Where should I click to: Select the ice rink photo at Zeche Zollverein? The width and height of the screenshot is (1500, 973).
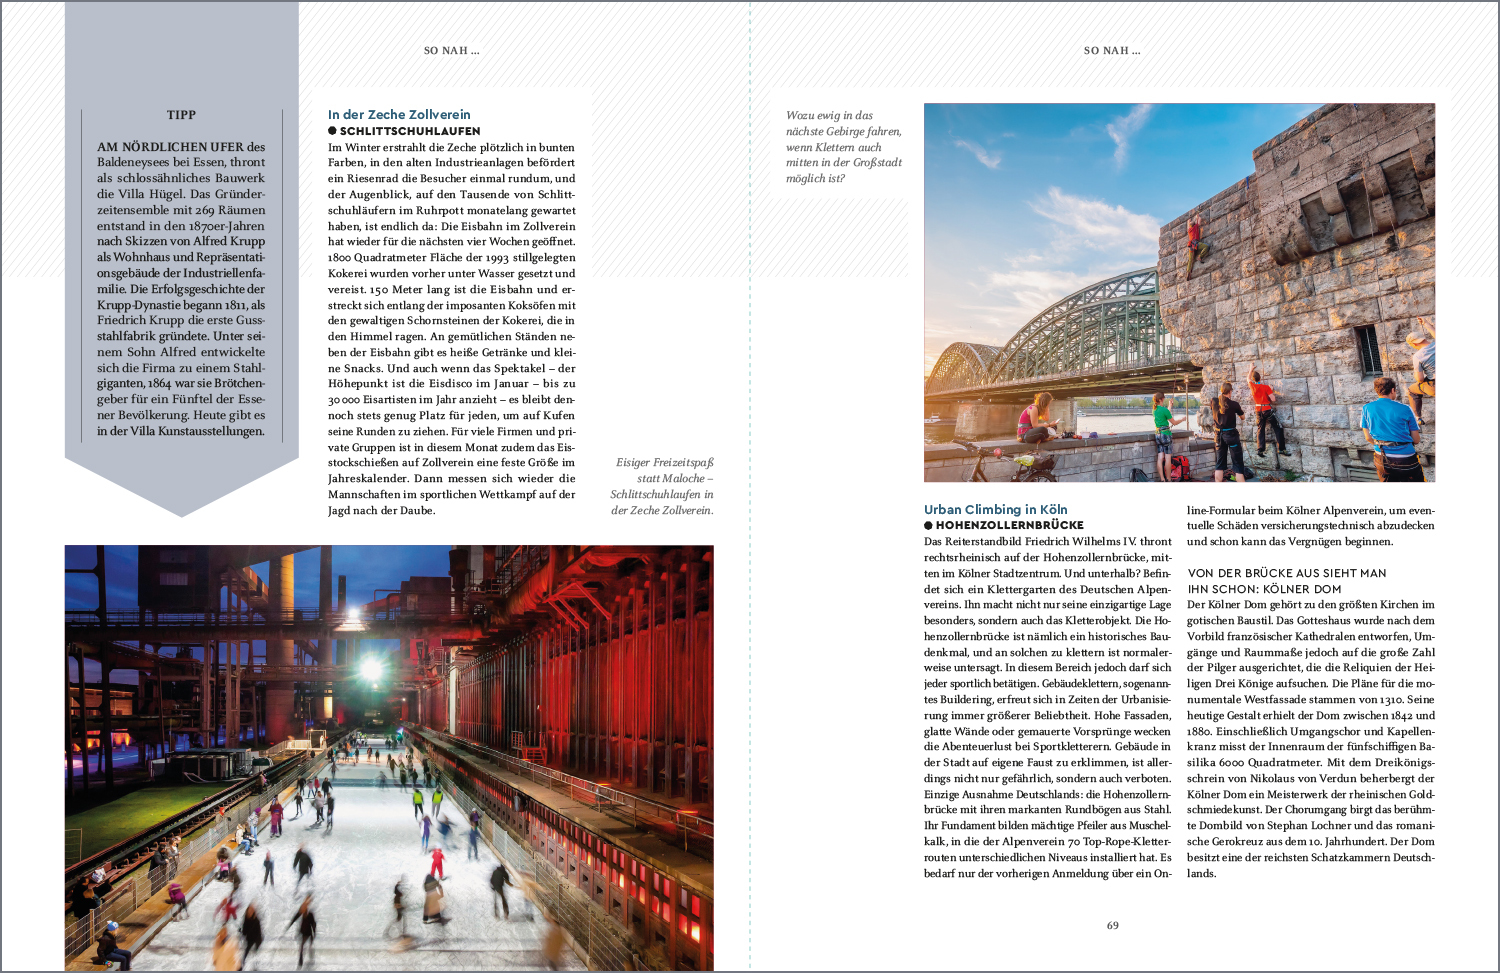point(389,757)
